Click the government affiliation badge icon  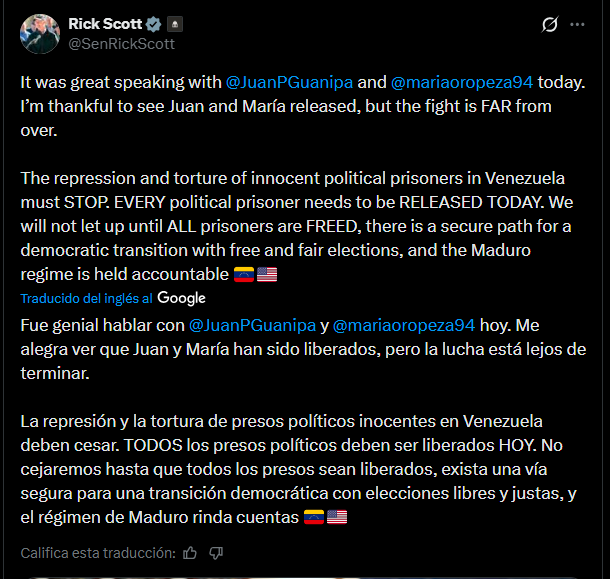pos(174,24)
